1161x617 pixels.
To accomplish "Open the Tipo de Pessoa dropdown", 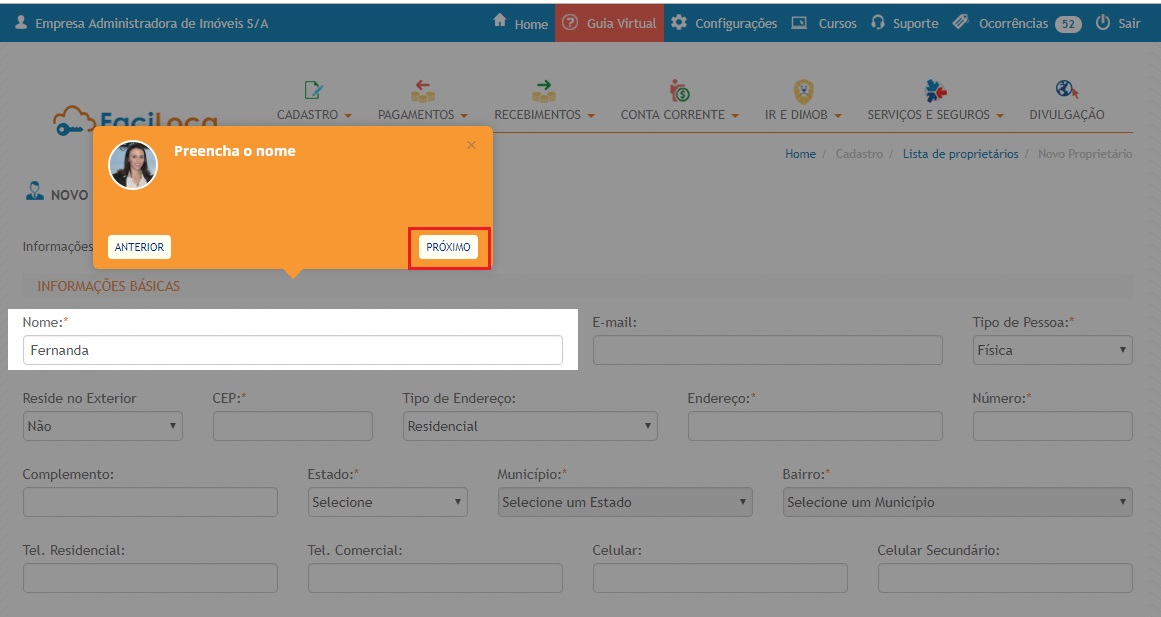I will (x=1052, y=350).
